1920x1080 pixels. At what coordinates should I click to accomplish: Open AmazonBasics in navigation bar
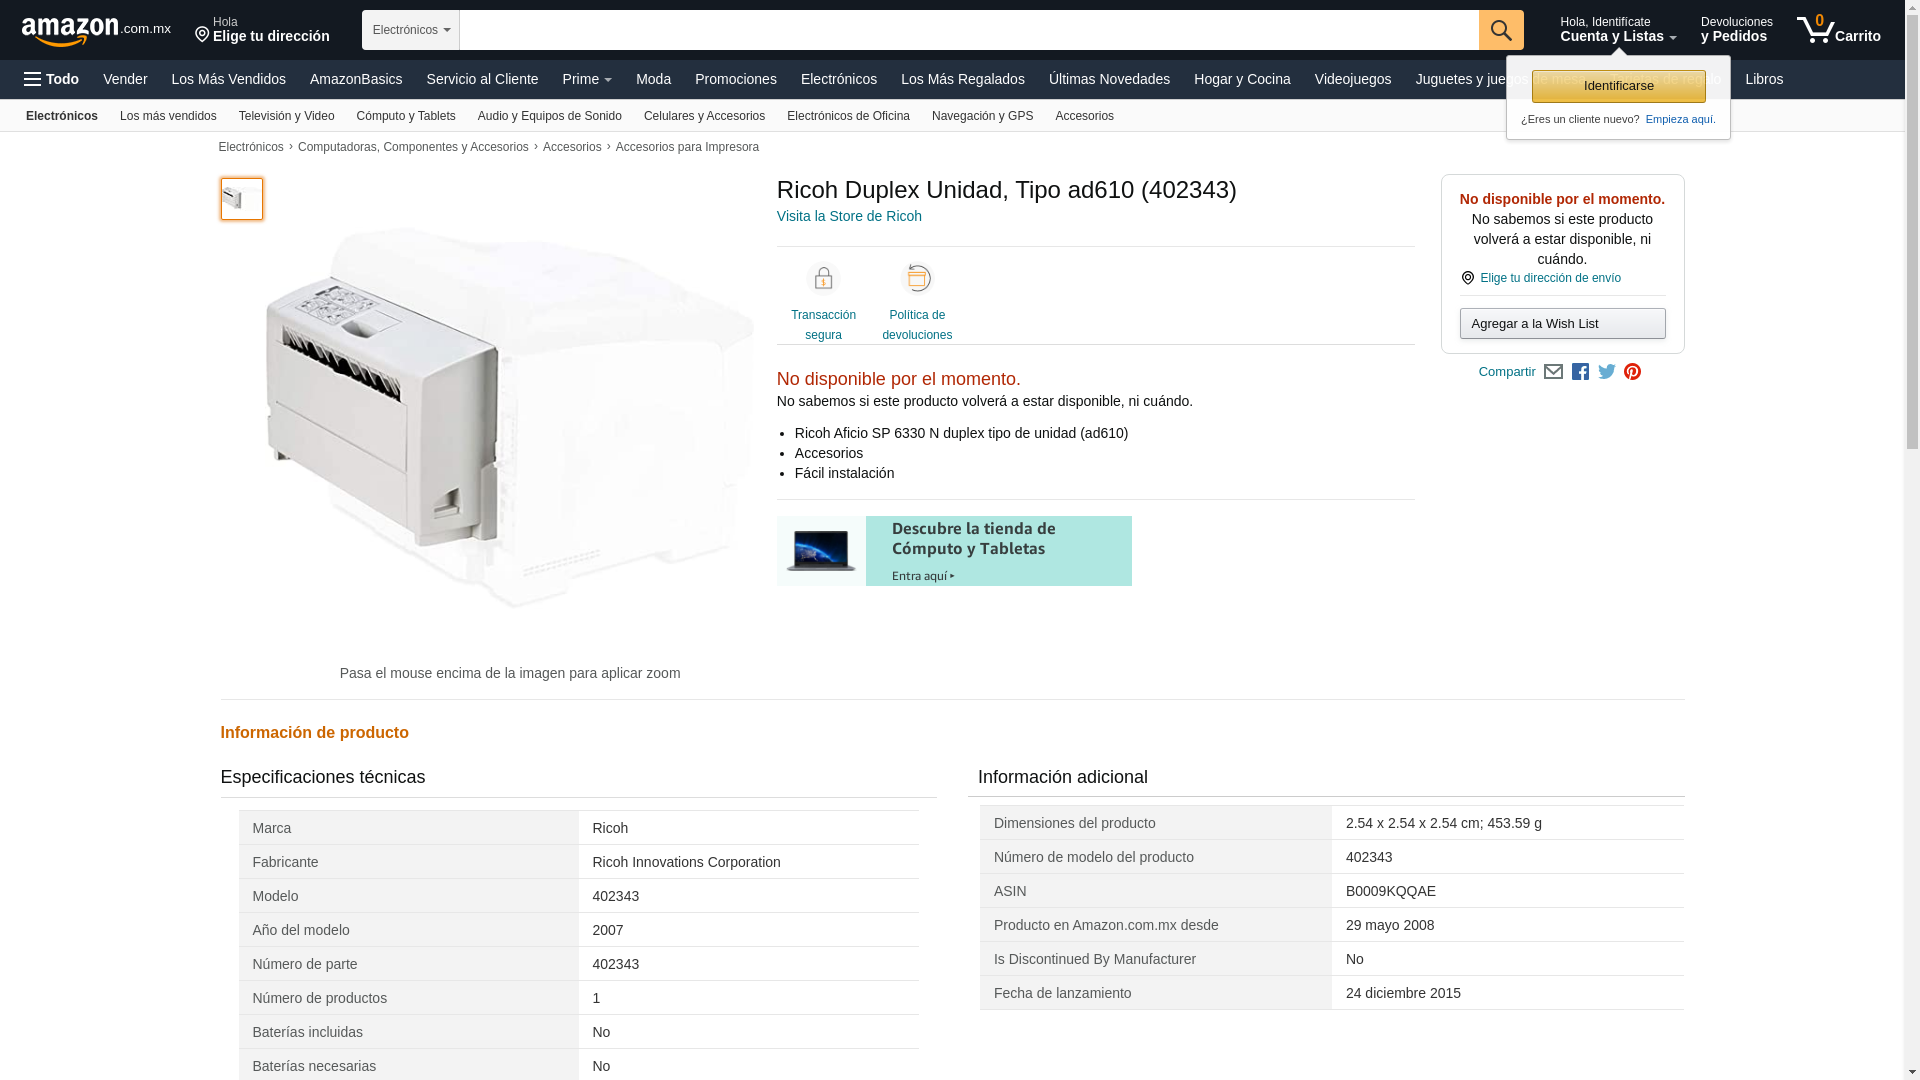pos(355,79)
